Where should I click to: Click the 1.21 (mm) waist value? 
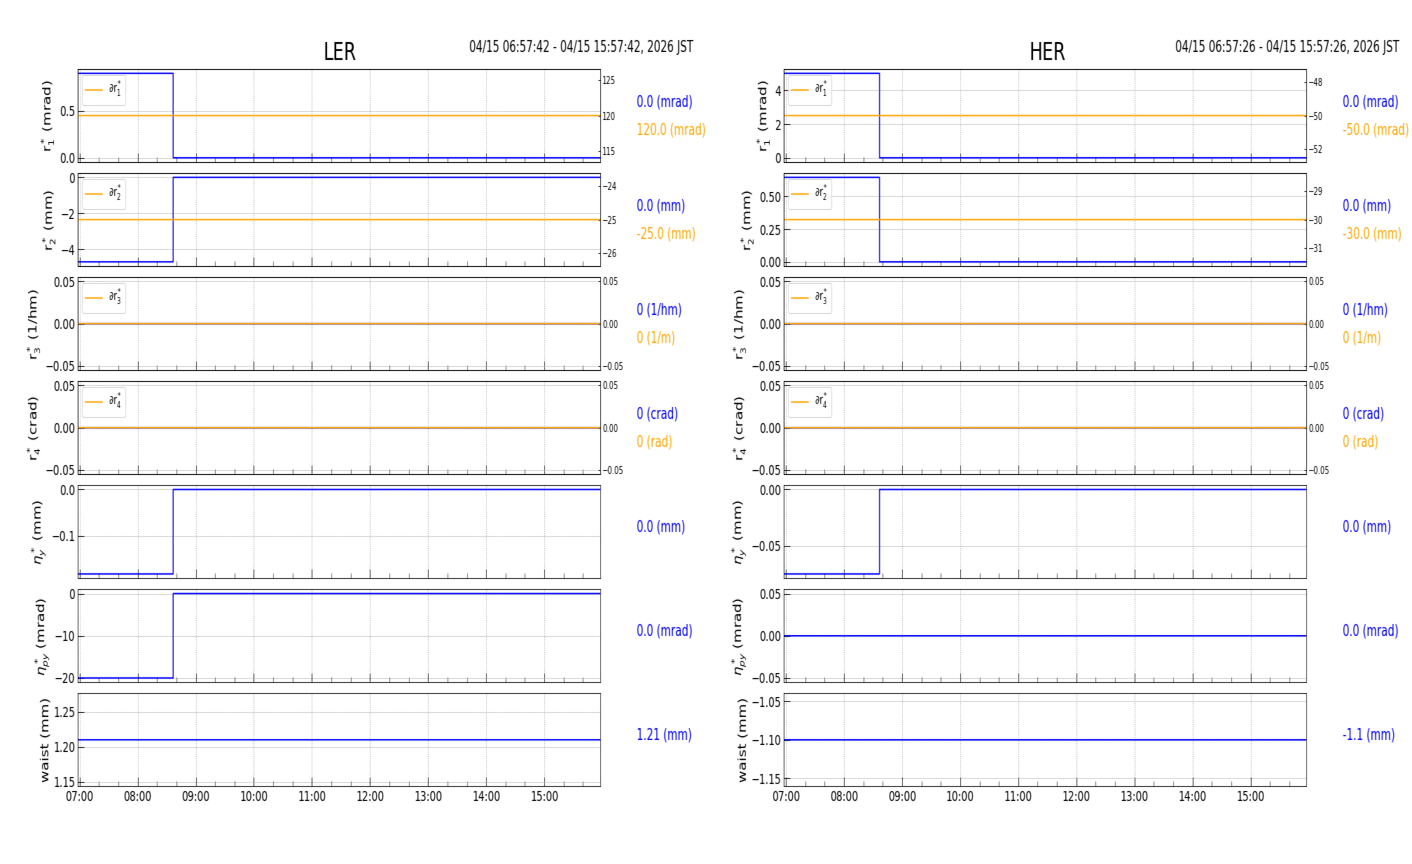click(x=664, y=735)
